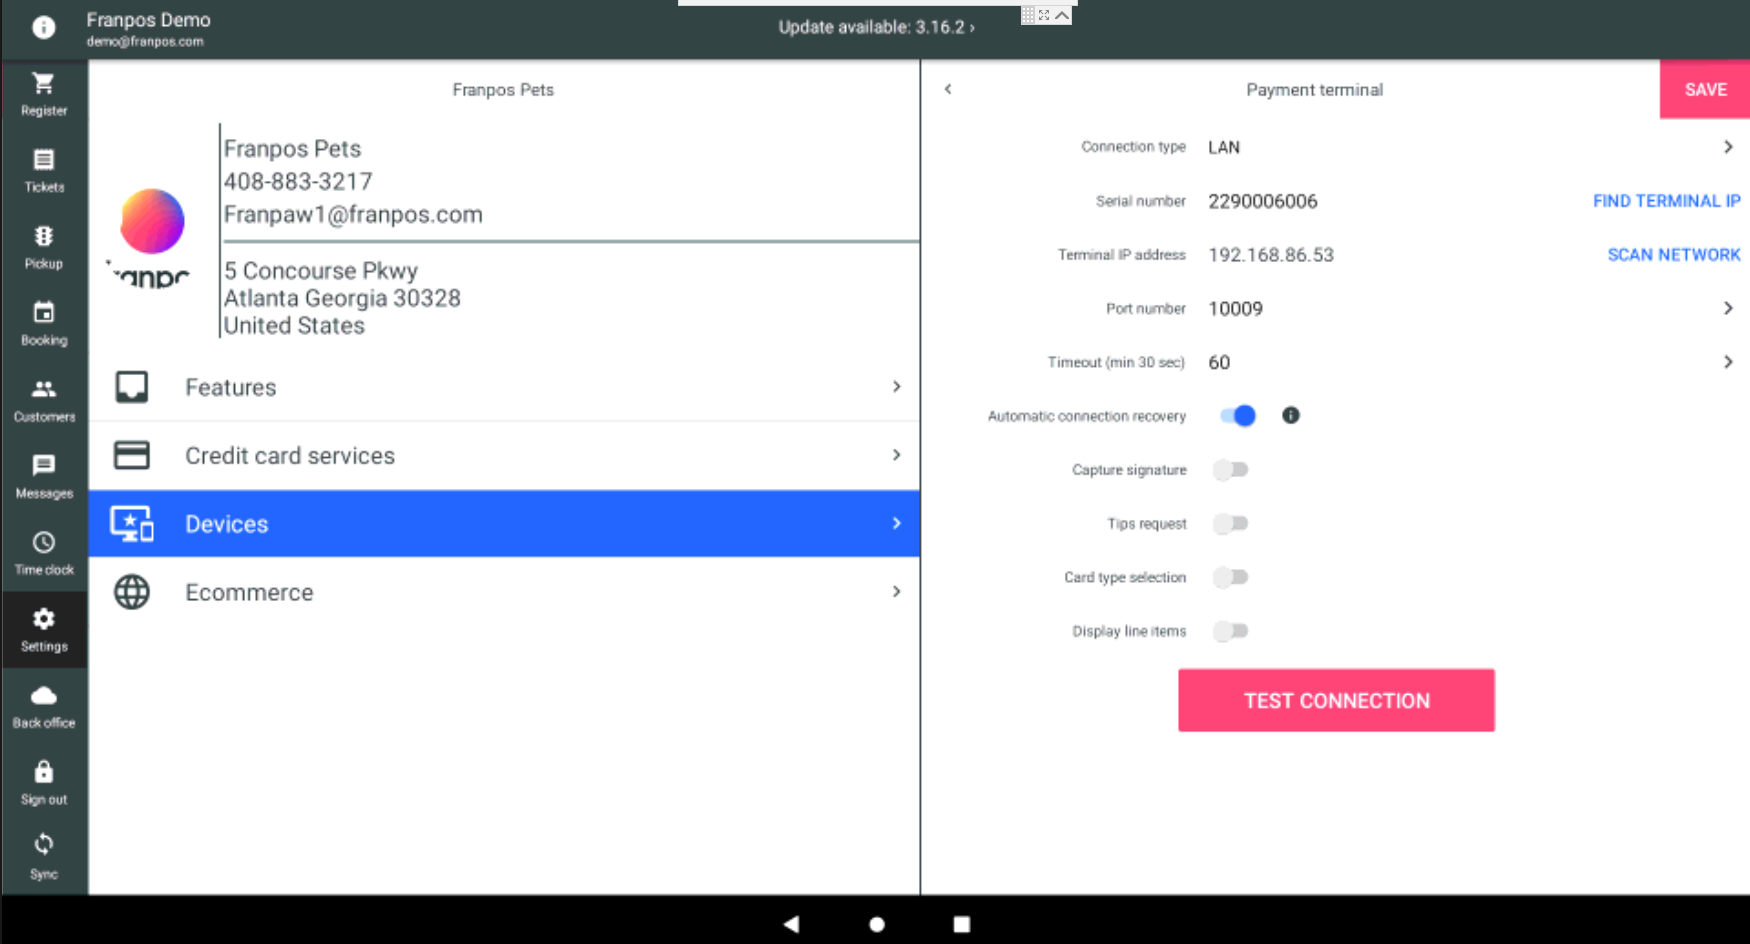
Task: Open the Tickets sidebar icon
Action: (43, 160)
